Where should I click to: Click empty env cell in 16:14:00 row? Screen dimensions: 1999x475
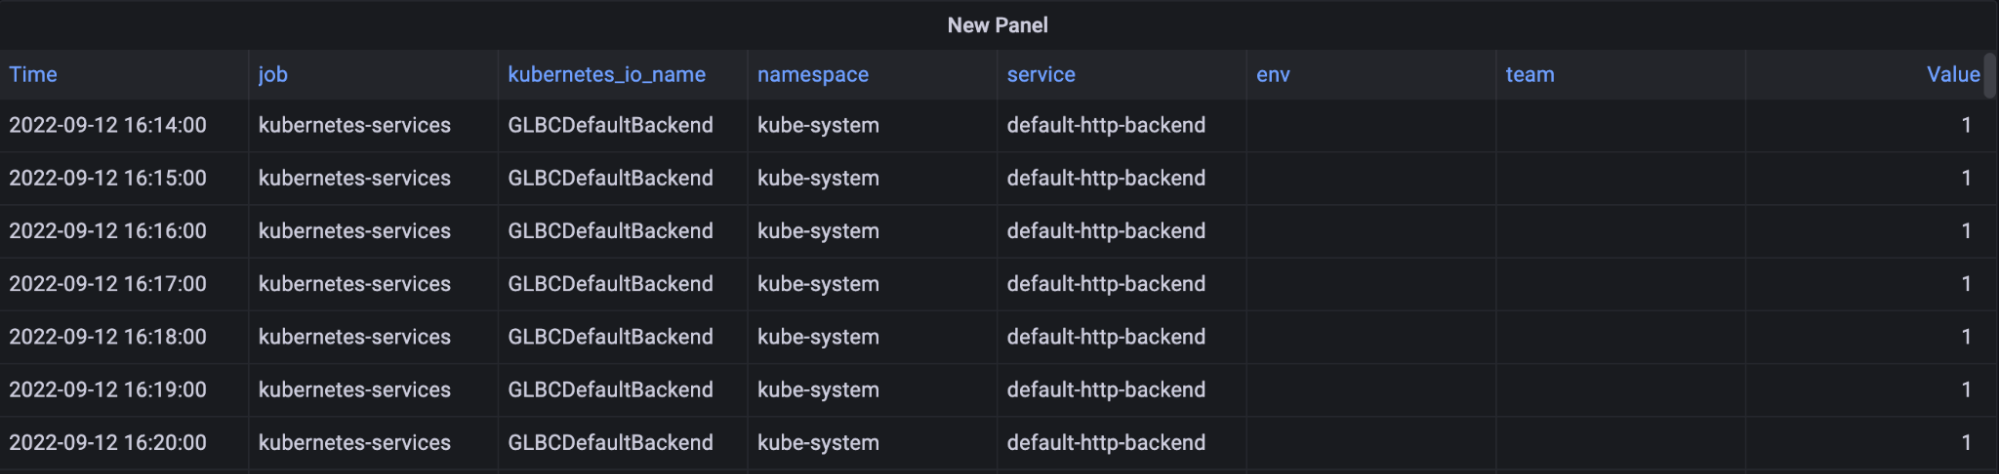[x=1370, y=125]
